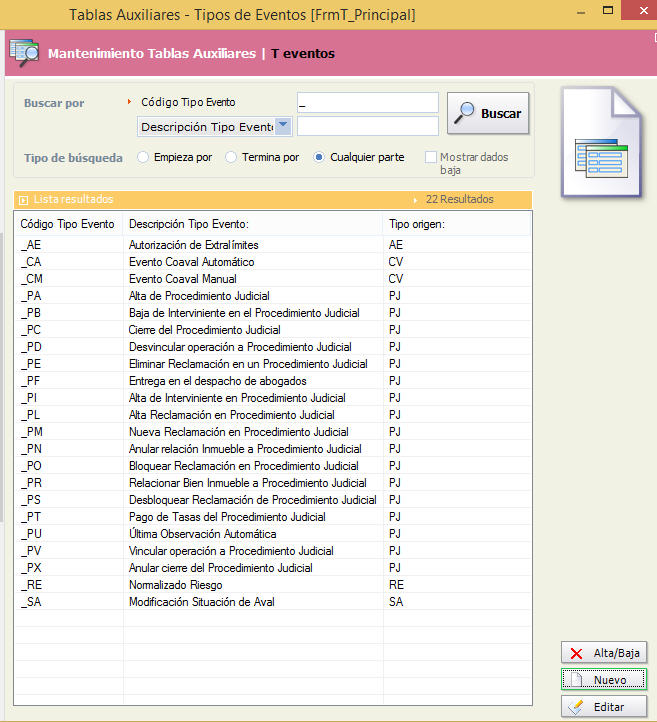The height and width of the screenshot is (722, 657).
Task: Click the AE tipo origen cell
Action: (396, 245)
